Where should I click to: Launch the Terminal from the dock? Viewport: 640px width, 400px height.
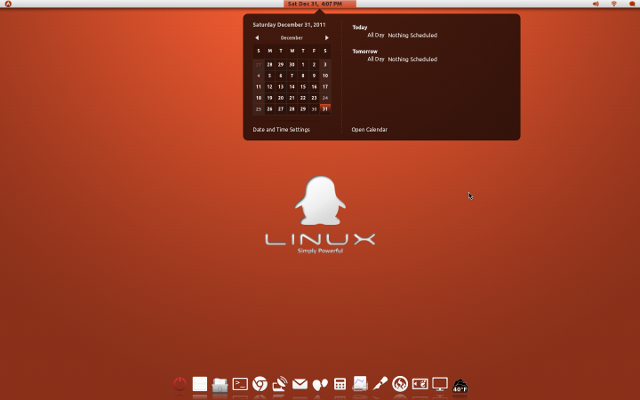click(240, 384)
